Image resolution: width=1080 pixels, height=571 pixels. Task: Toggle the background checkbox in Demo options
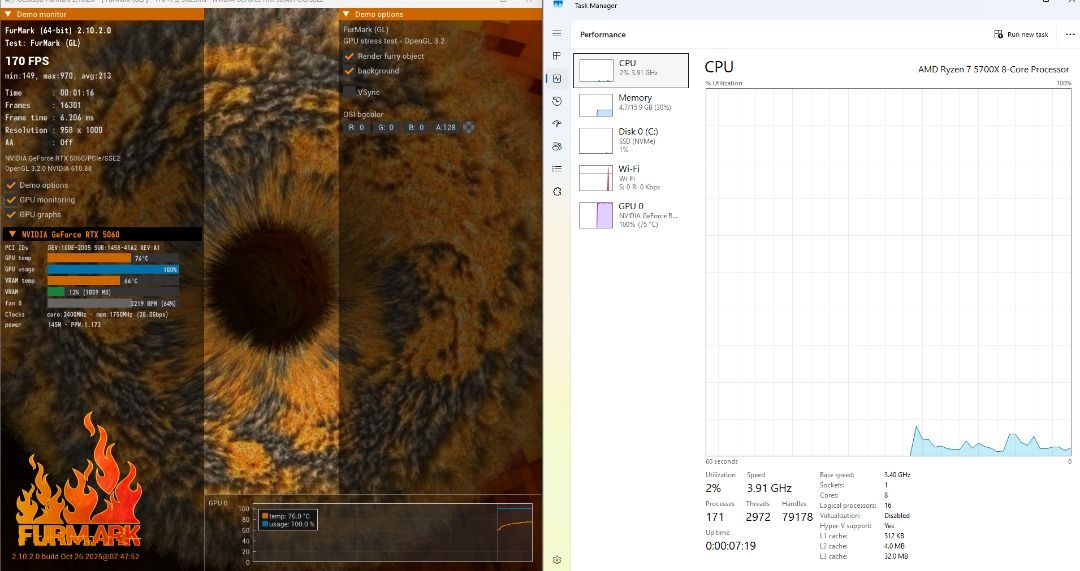pos(349,71)
